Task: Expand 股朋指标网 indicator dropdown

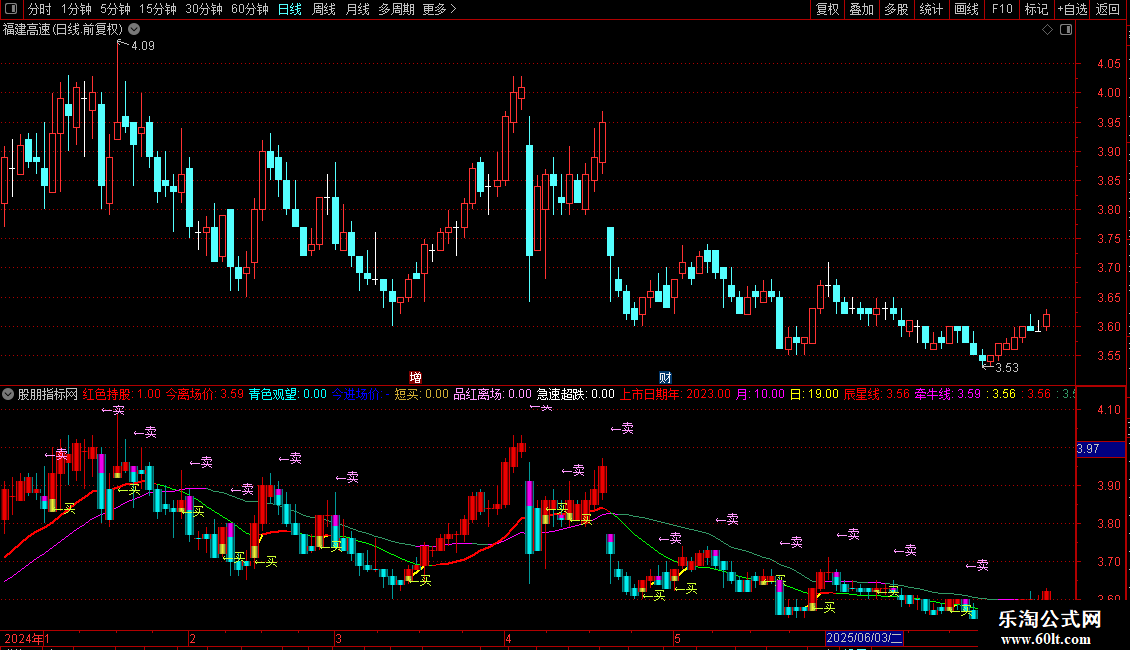Action: coord(8,394)
